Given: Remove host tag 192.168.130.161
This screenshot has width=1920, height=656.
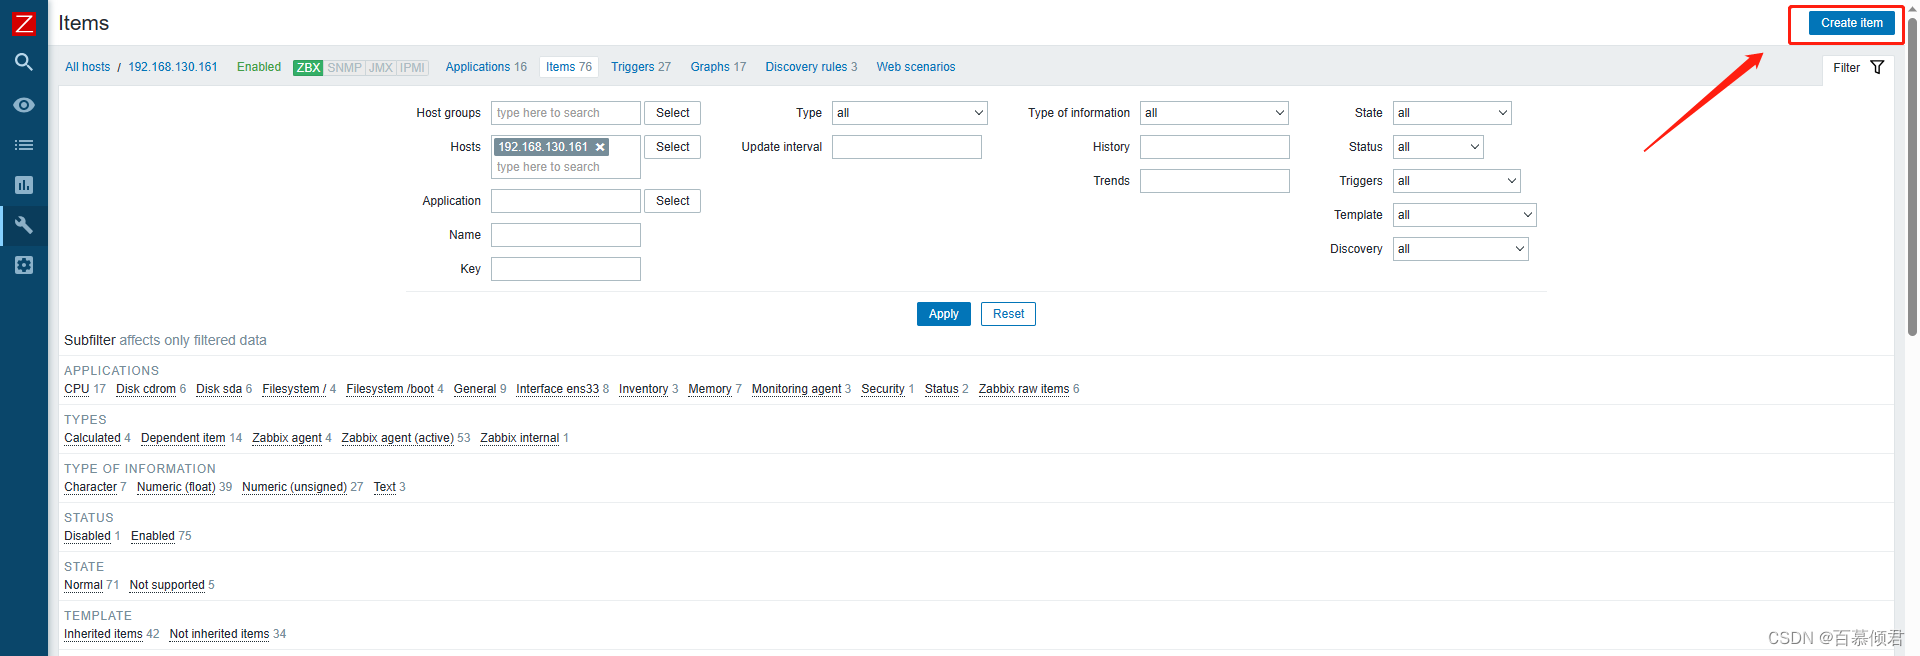Looking at the screenshot, I should 600,147.
